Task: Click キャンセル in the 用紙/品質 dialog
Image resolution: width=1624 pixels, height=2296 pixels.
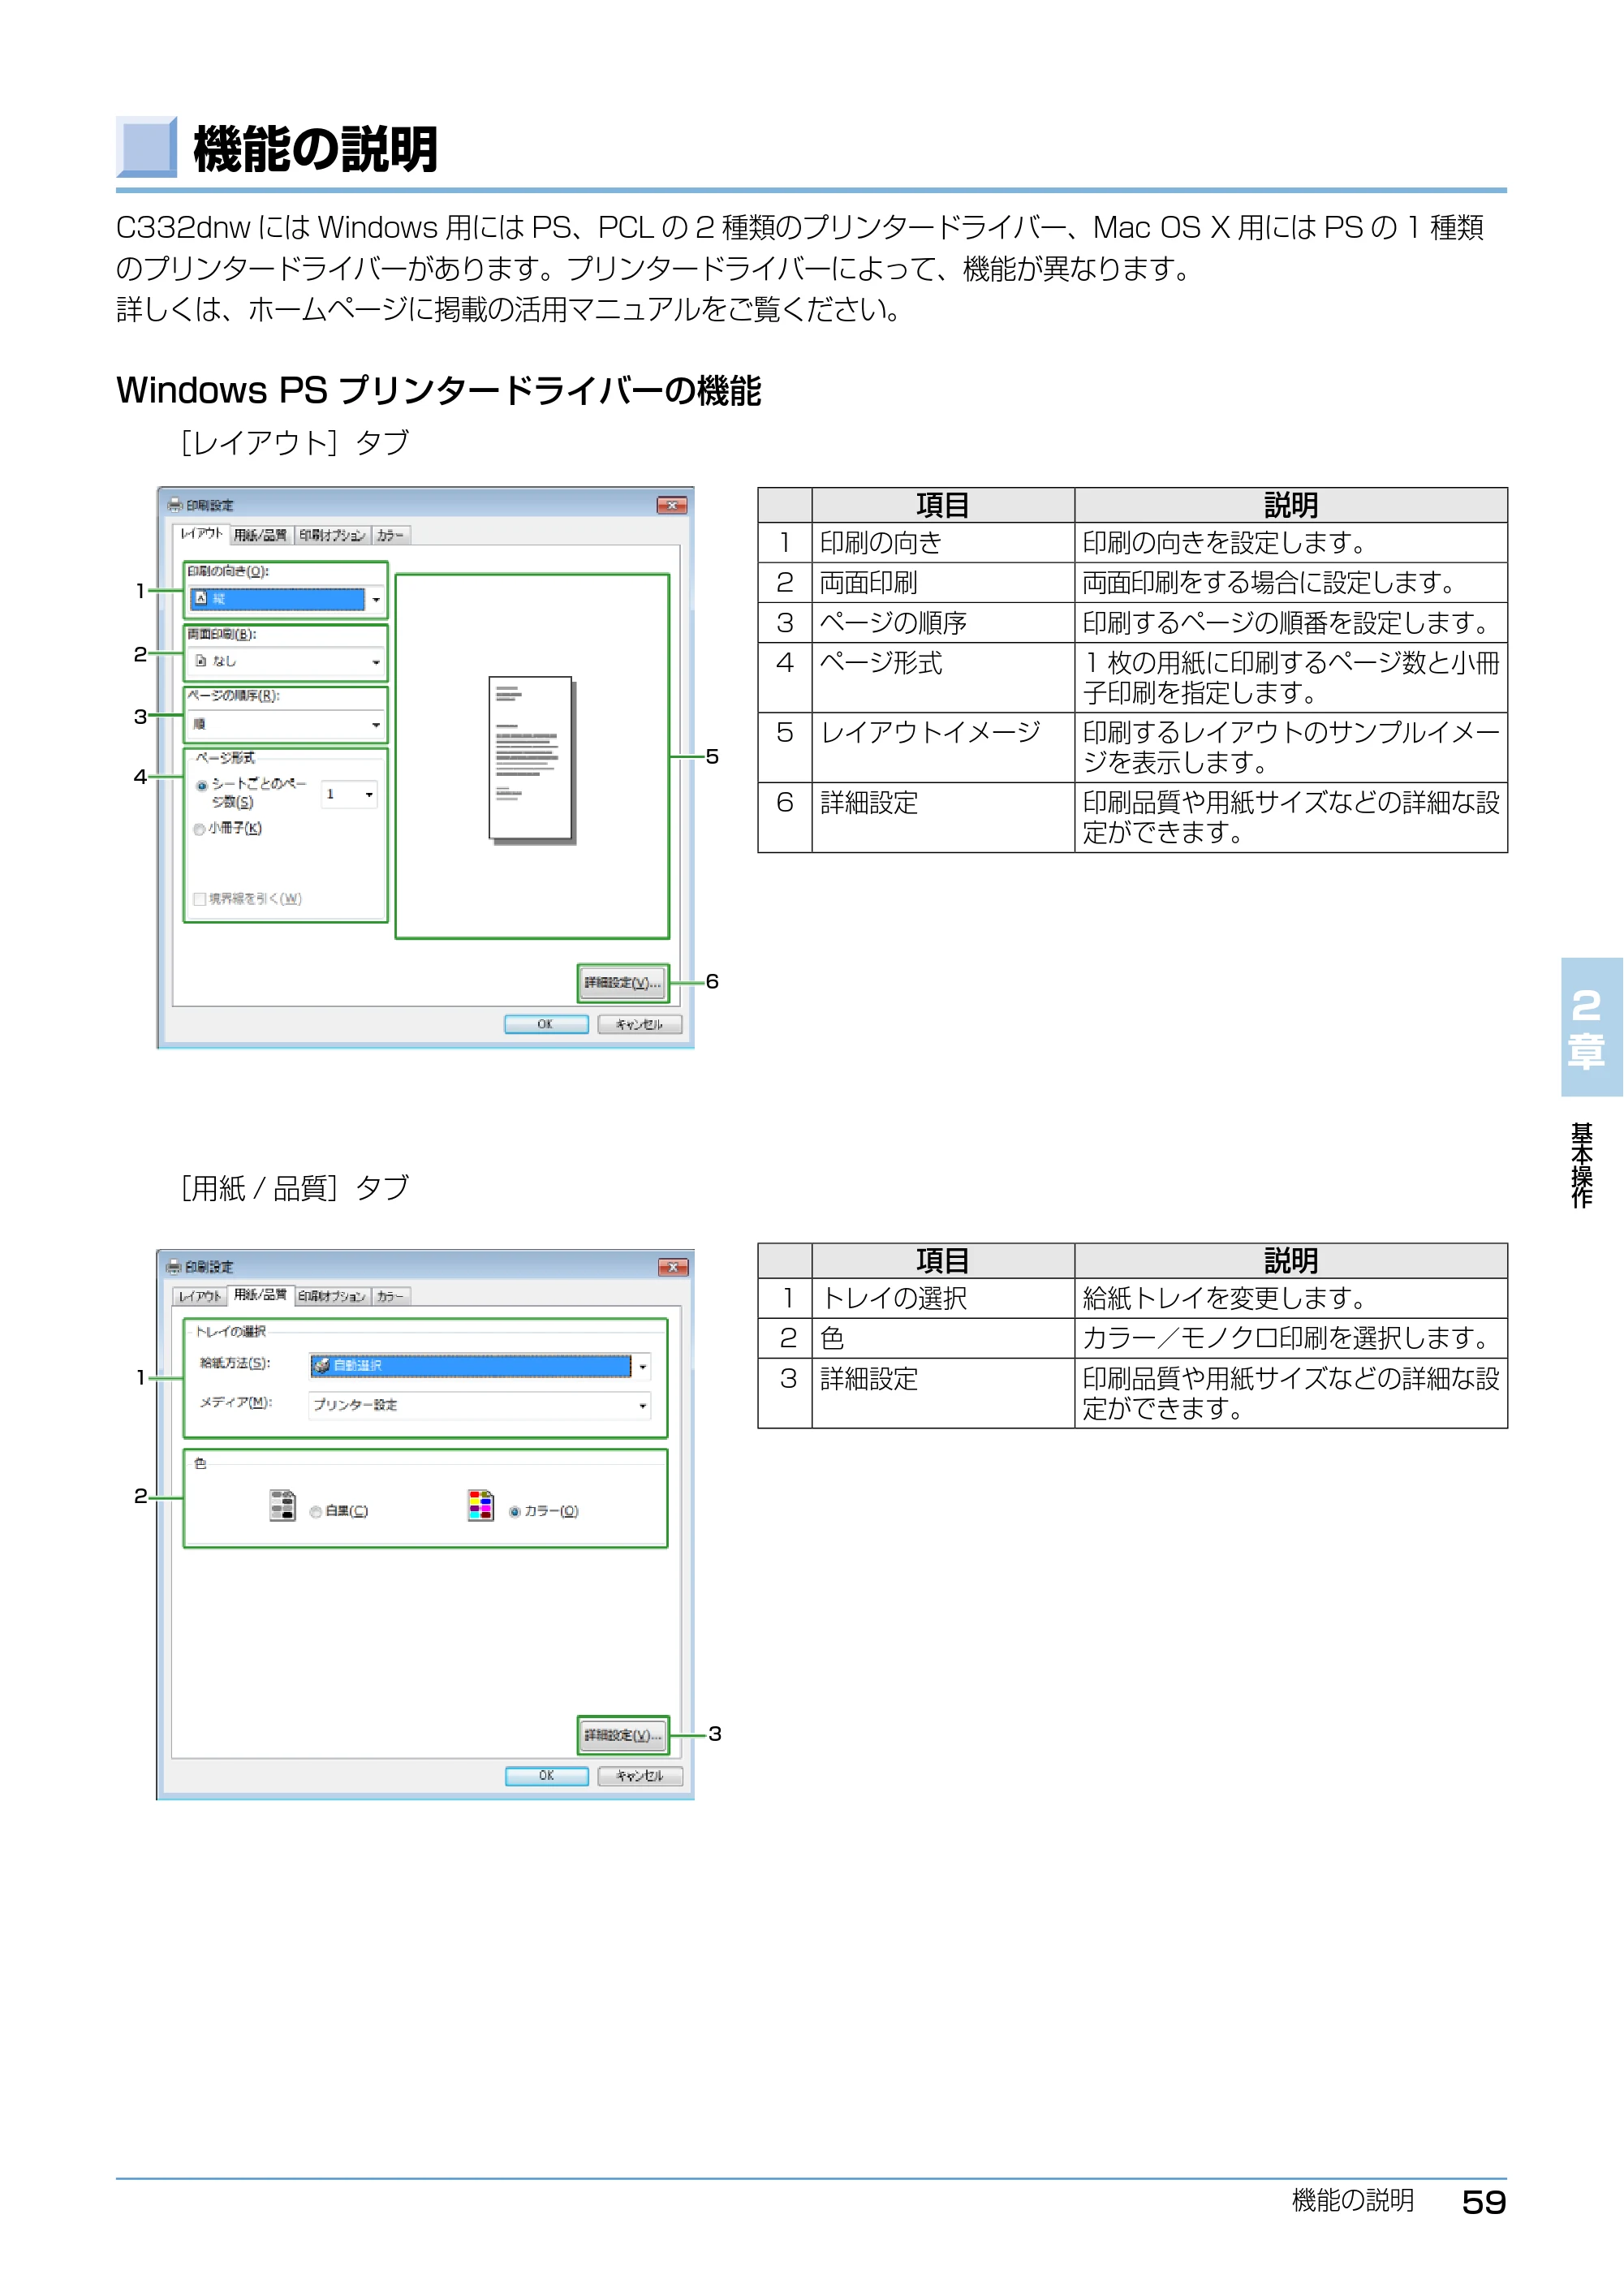Action: click(x=640, y=1776)
